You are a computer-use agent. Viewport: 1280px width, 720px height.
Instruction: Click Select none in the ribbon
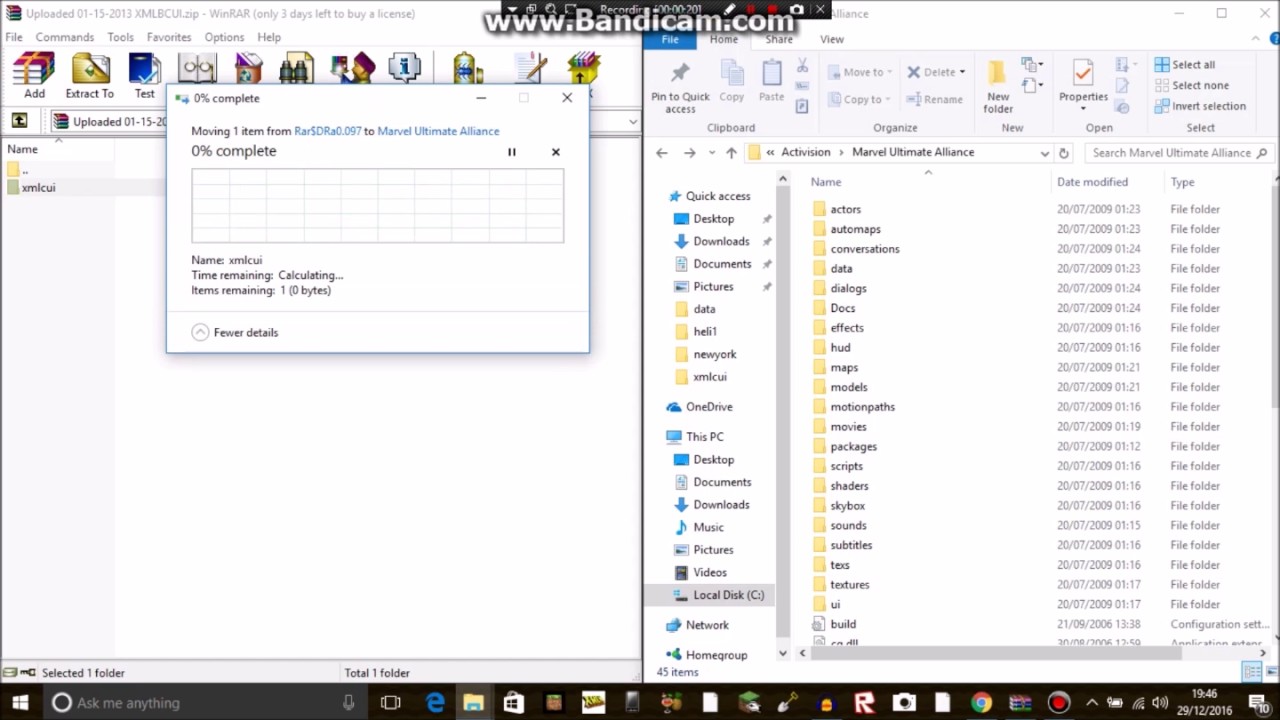(1192, 85)
